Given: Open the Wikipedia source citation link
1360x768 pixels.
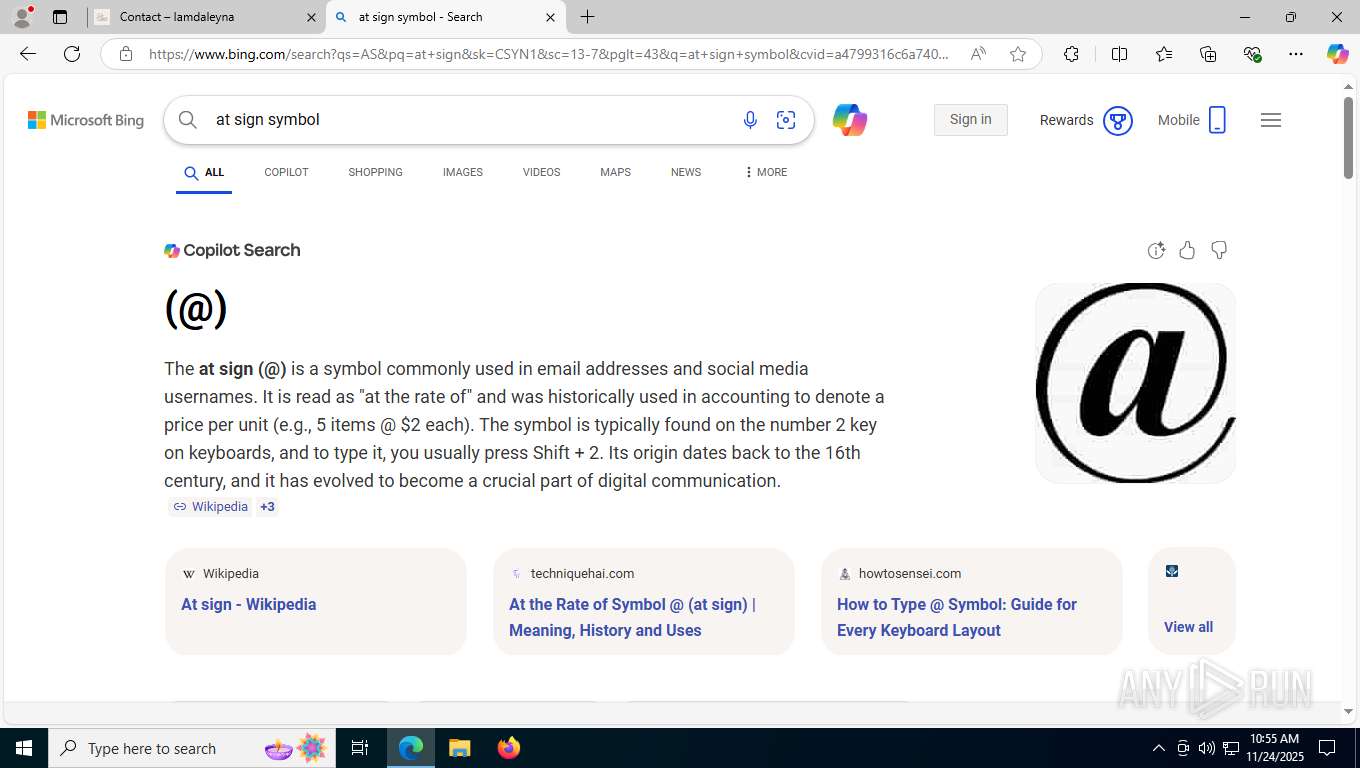Looking at the screenshot, I should click(x=210, y=507).
